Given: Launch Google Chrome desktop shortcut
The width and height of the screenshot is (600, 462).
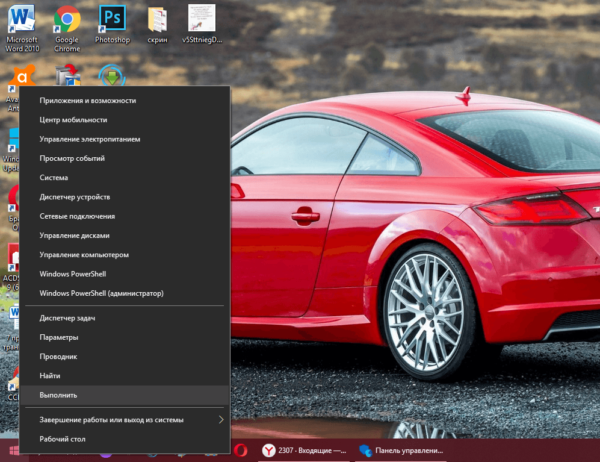Looking at the screenshot, I should point(67,28).
